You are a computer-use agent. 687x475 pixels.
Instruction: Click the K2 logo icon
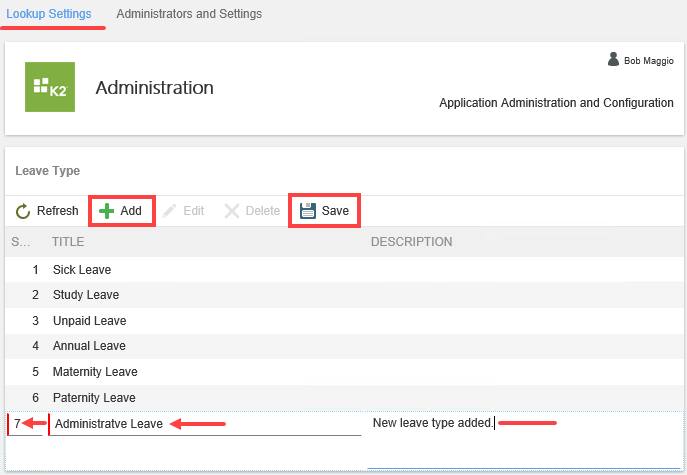(50, 87)
